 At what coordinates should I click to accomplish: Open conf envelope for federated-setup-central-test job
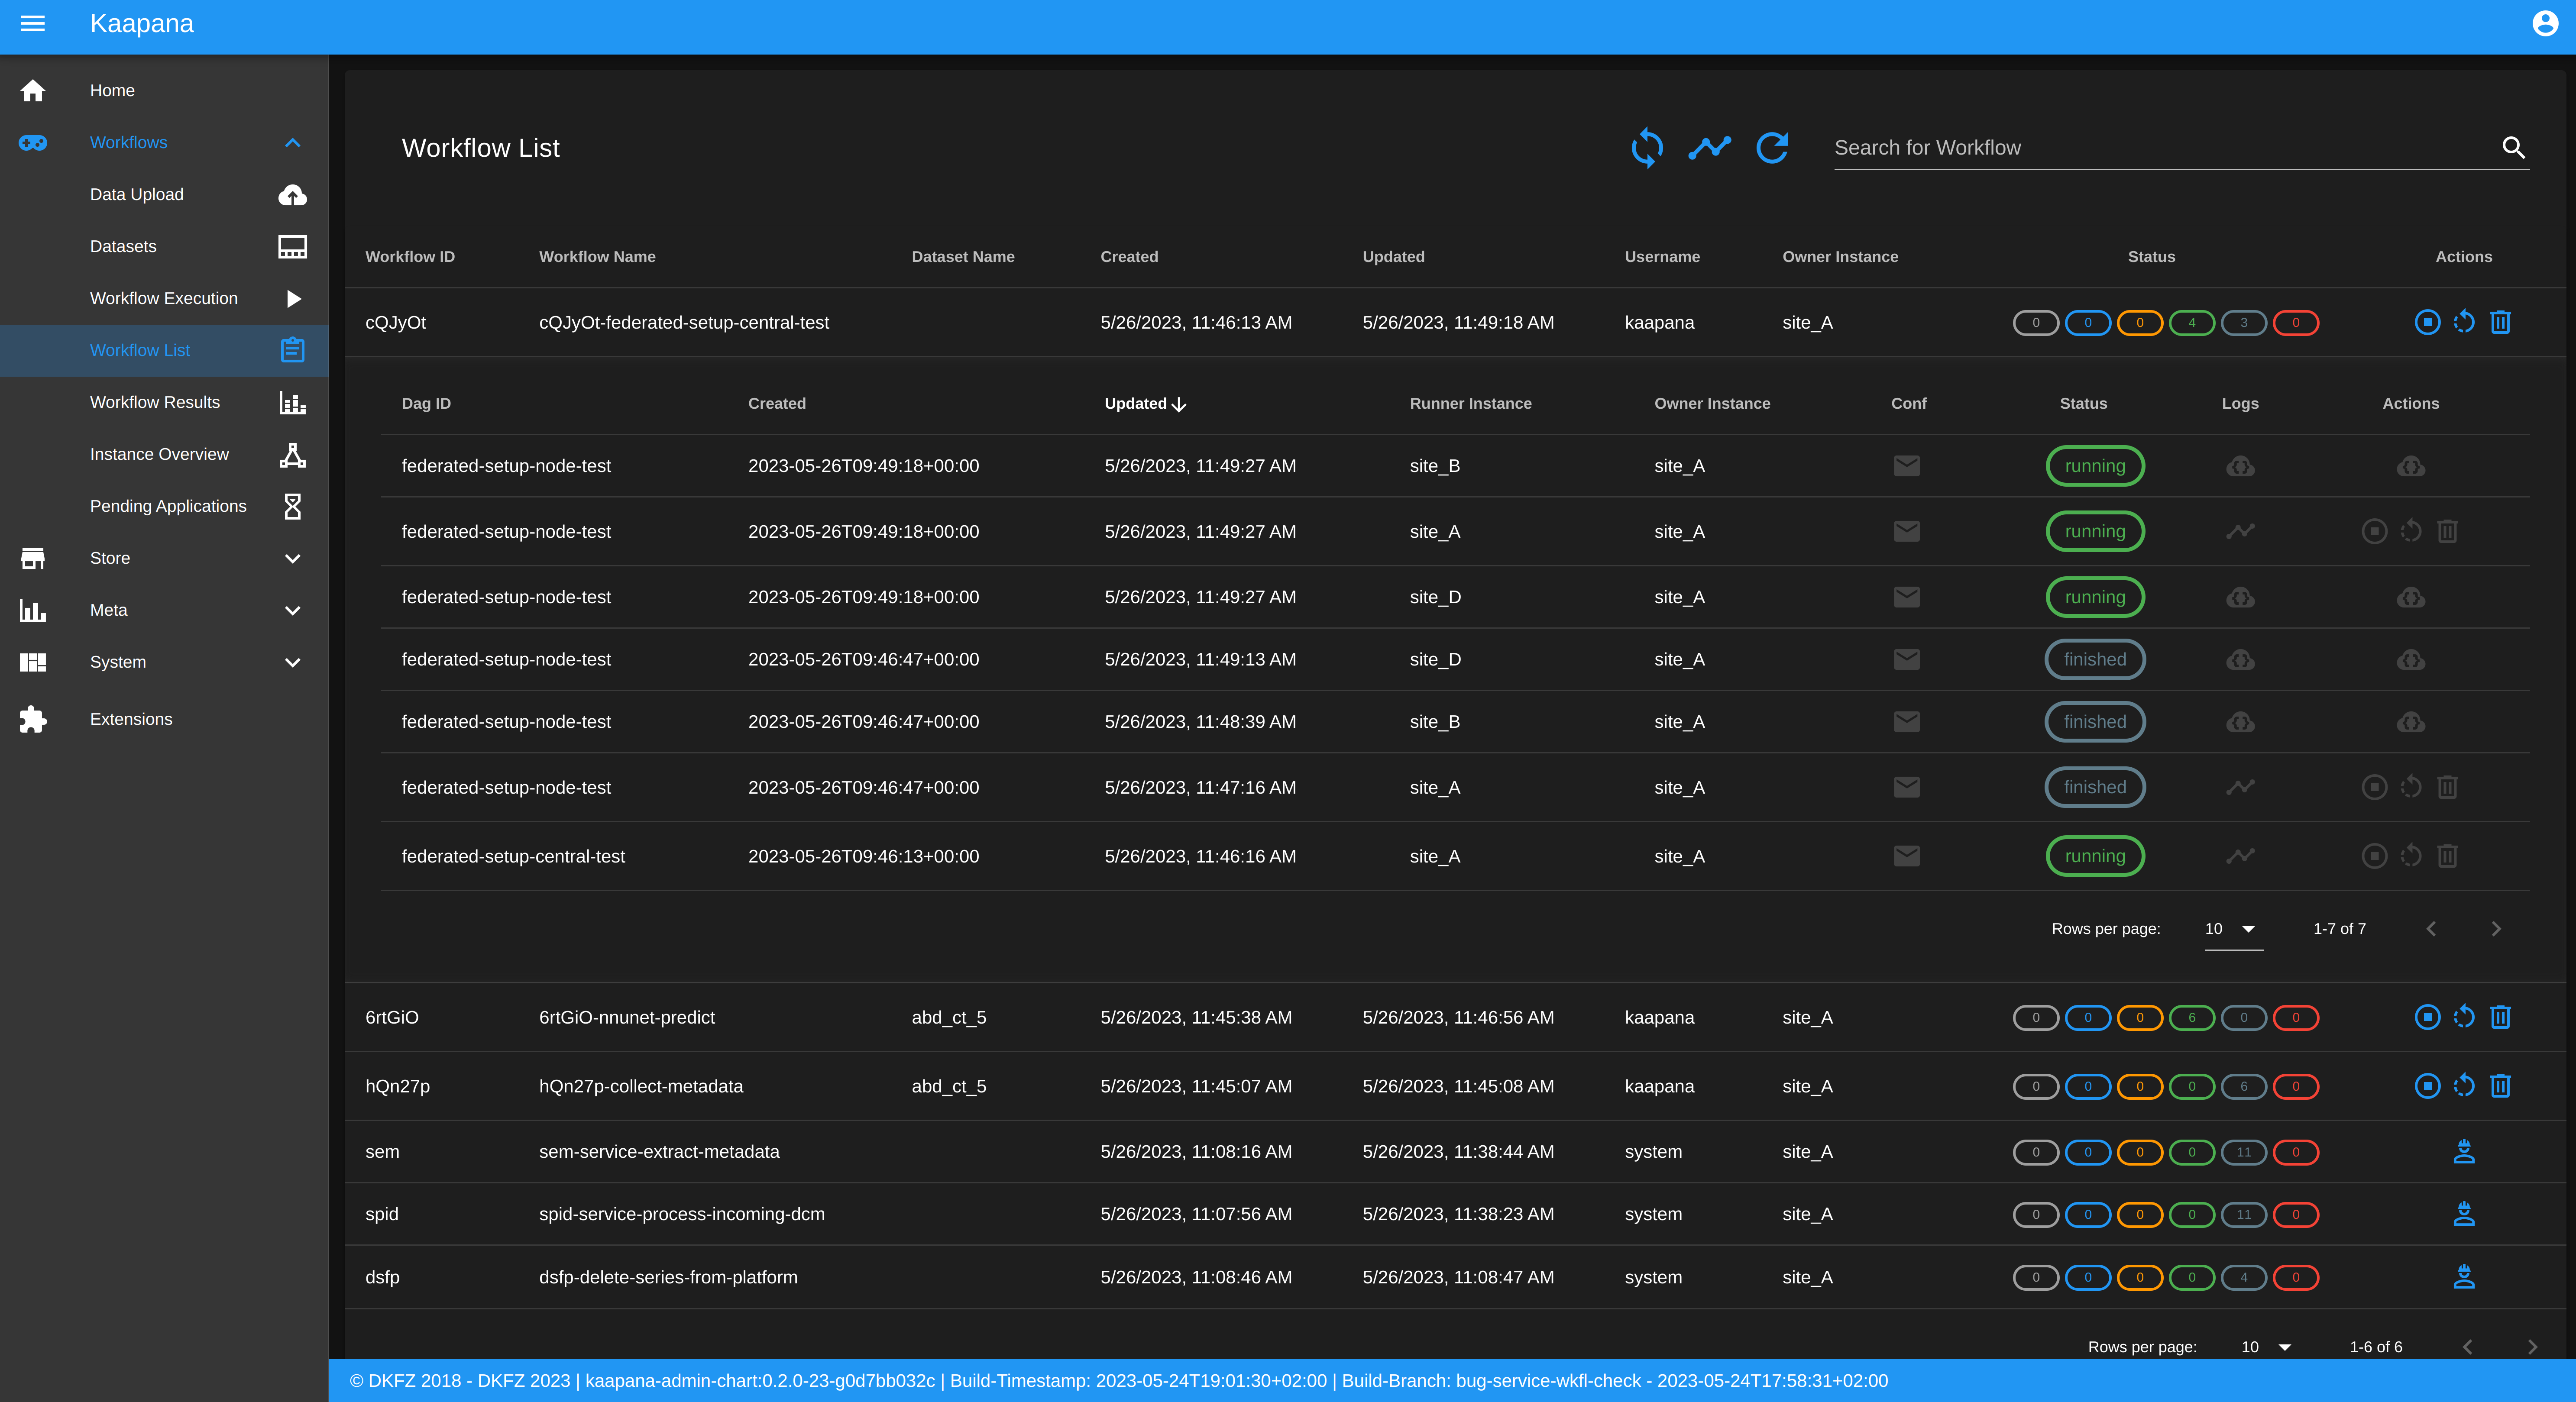(1907, 856)
